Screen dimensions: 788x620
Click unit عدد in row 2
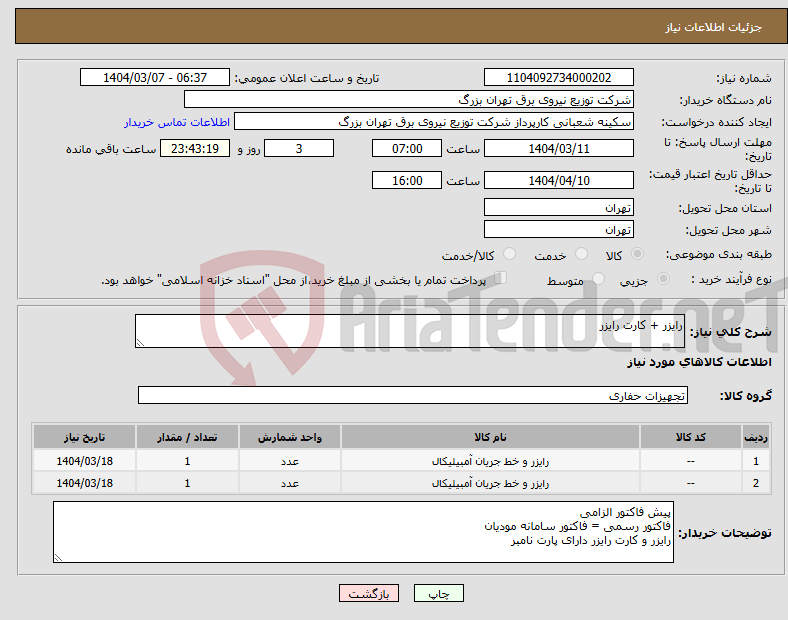(290, 483)
